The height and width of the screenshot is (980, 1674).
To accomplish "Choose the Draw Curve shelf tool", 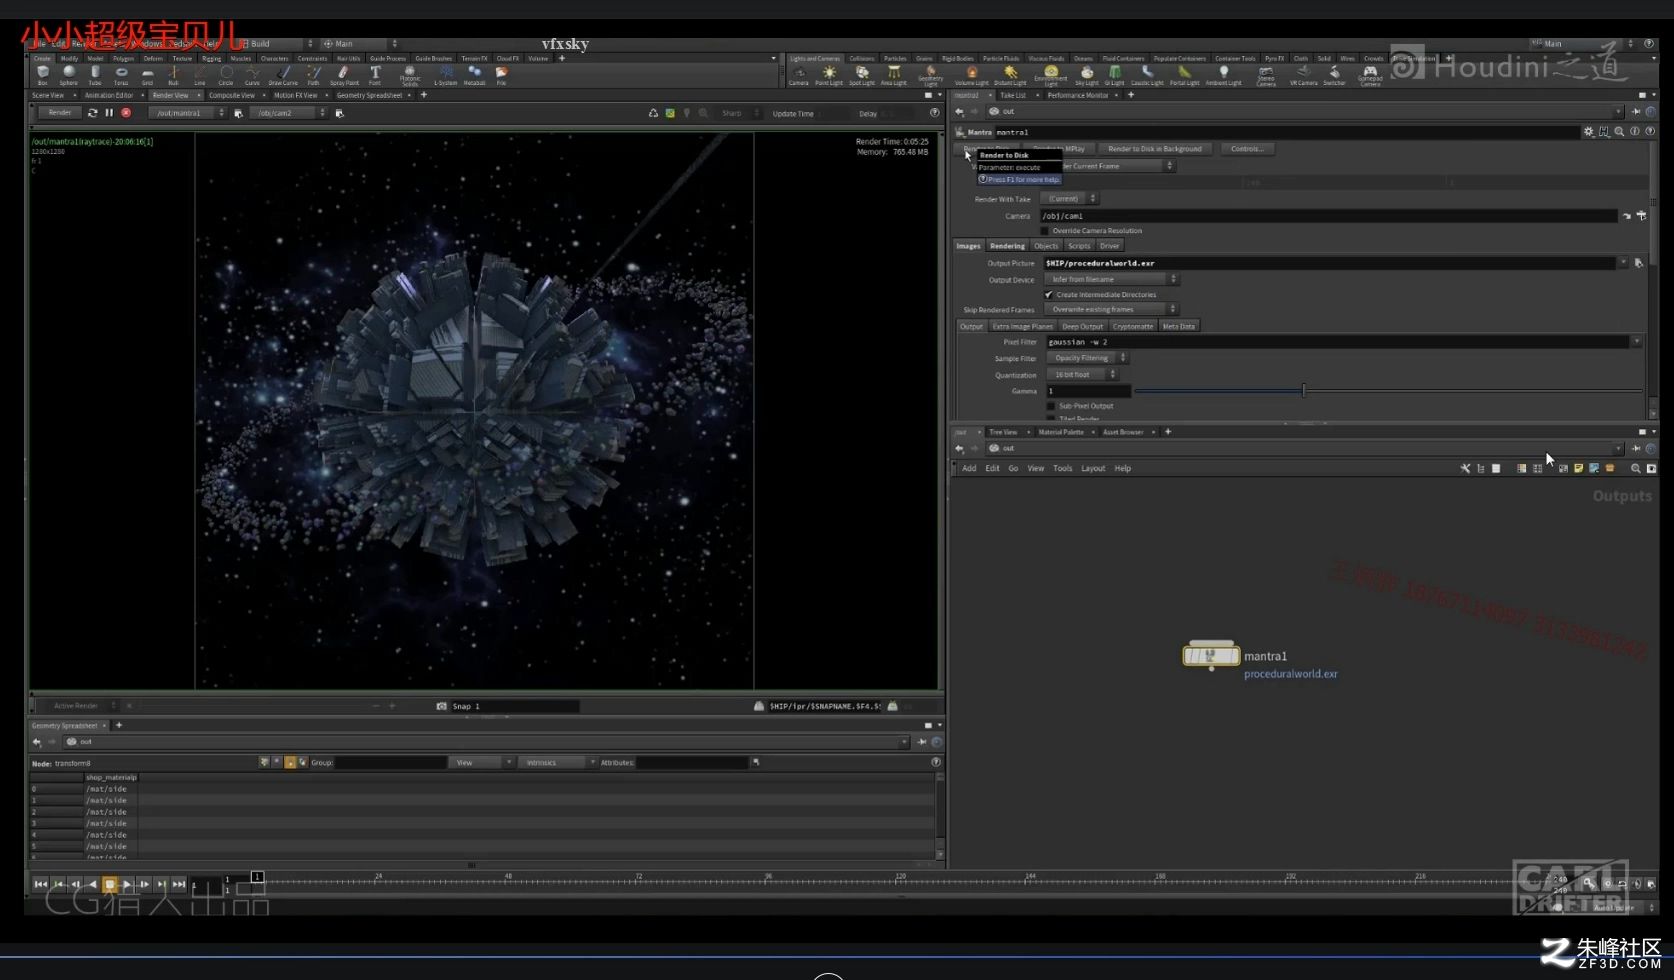I will point(284,75).
